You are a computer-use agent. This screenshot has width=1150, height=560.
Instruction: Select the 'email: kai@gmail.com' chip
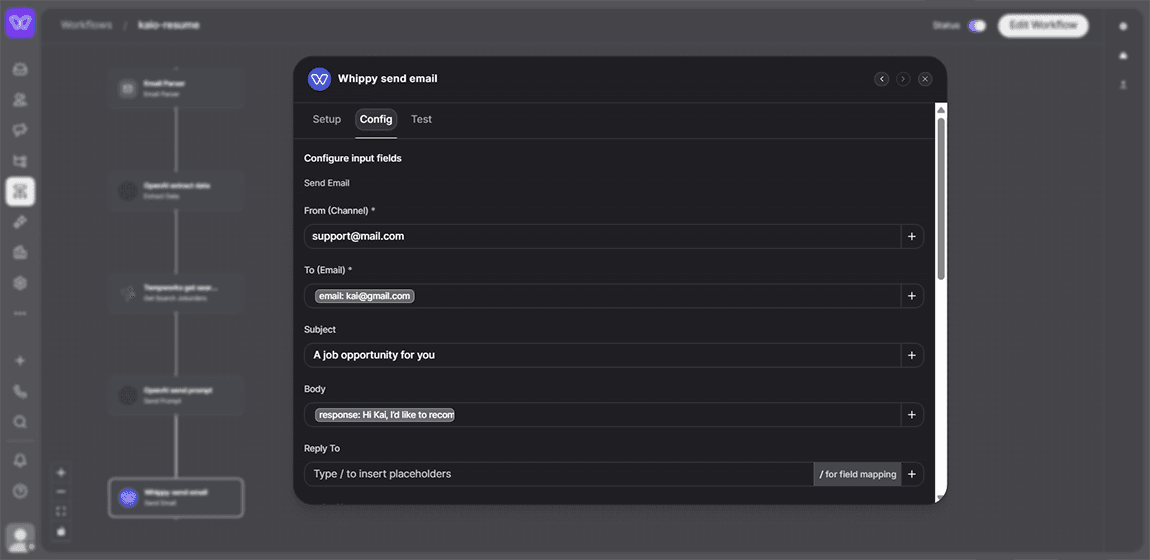tap(365, 296)
